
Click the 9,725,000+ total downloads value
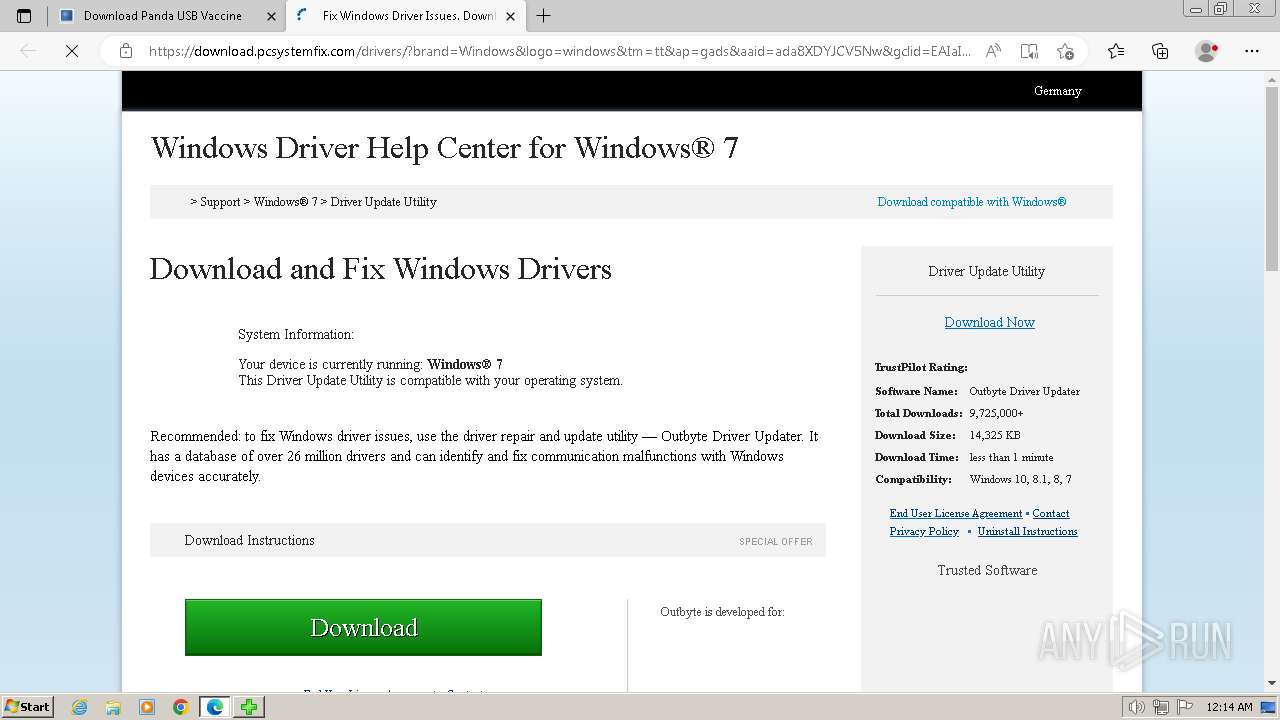996,413
